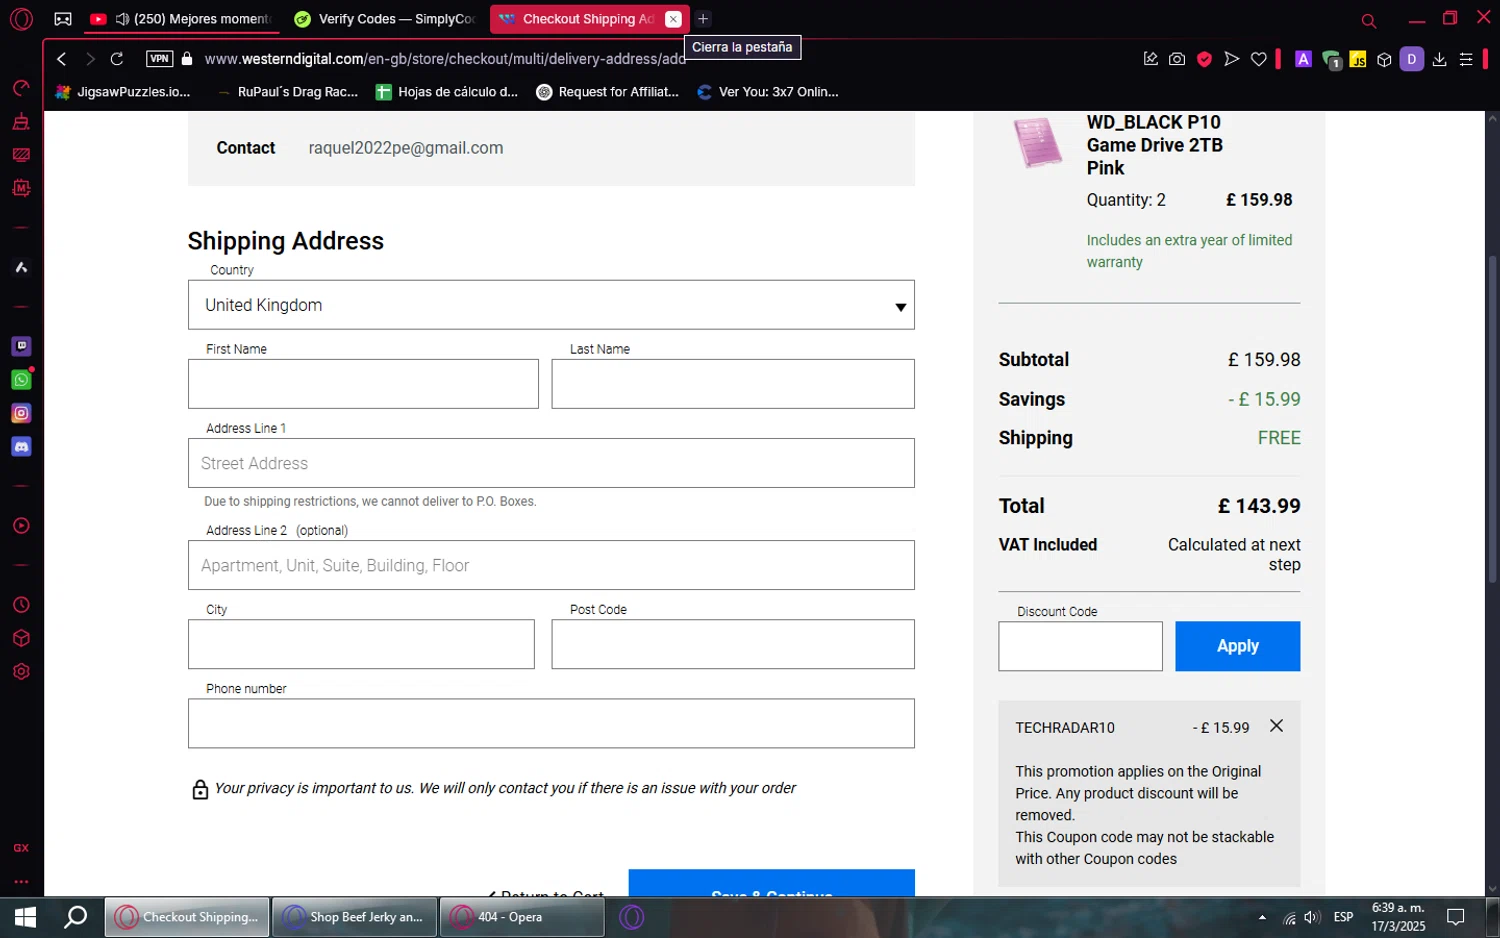Screen dimensions: 1500x938
Task: Open the tab search magnifier icon
Action: point(1369,20)
